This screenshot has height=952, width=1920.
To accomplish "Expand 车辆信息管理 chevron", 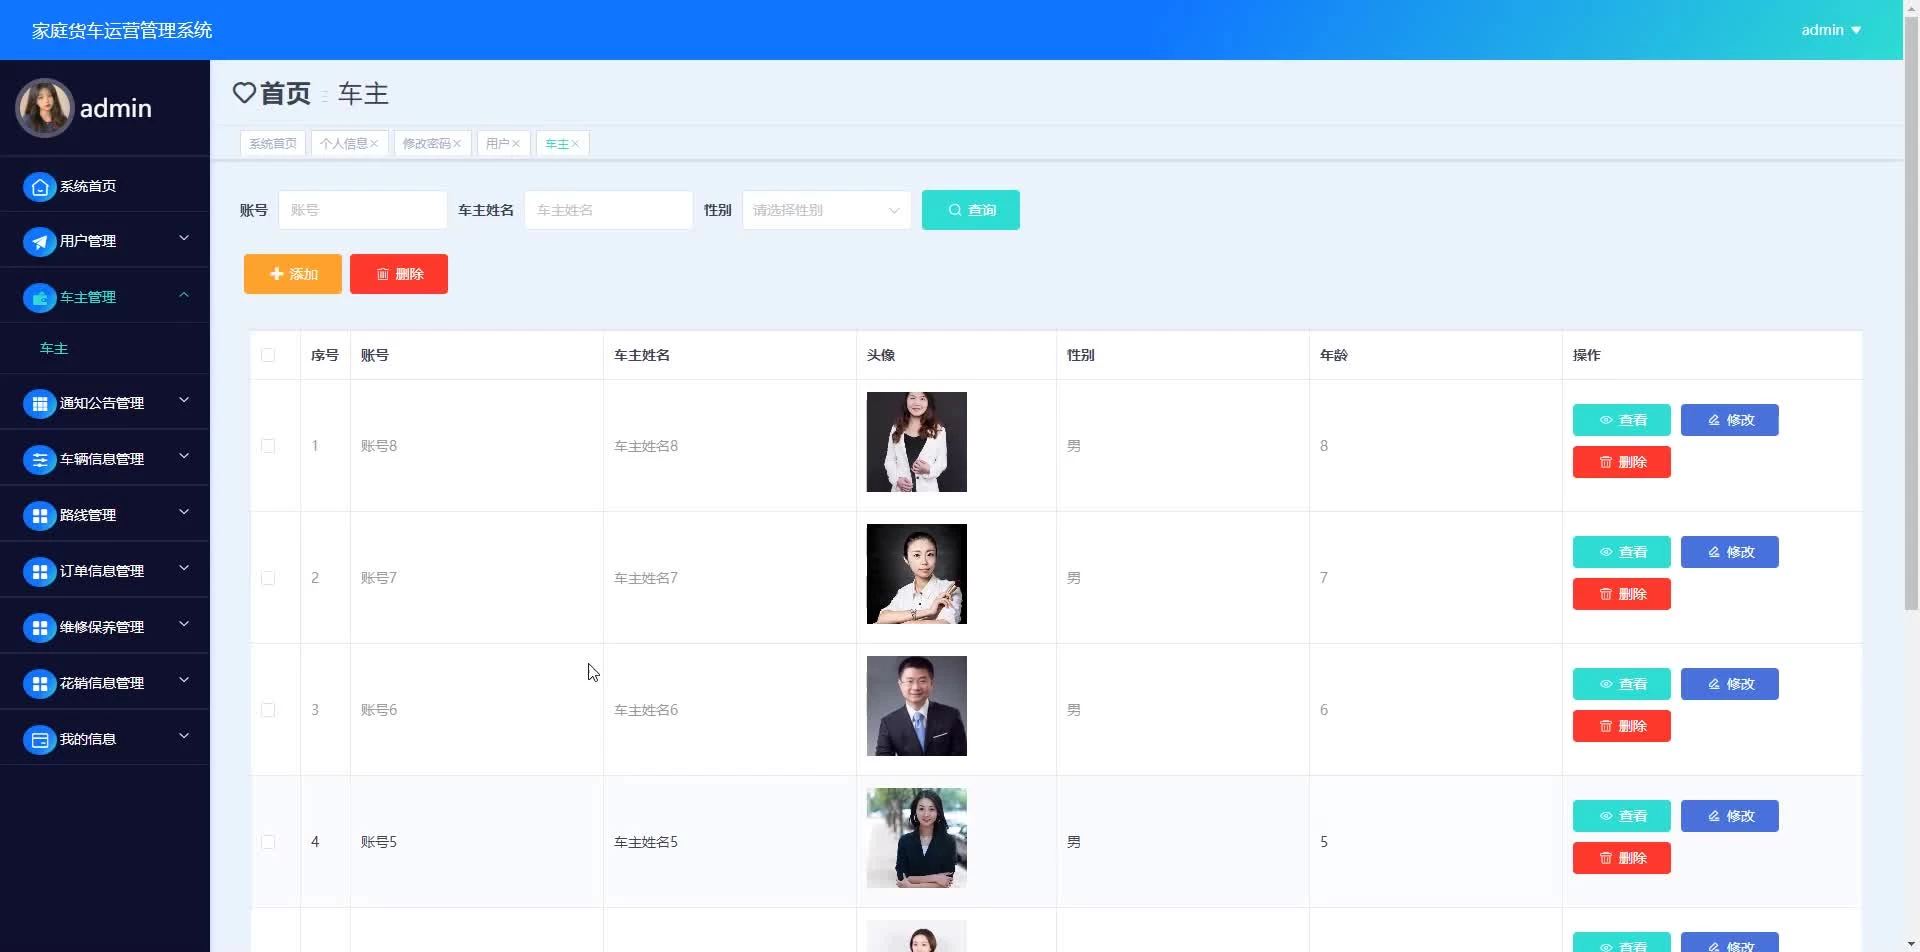I will pos(184,456).
